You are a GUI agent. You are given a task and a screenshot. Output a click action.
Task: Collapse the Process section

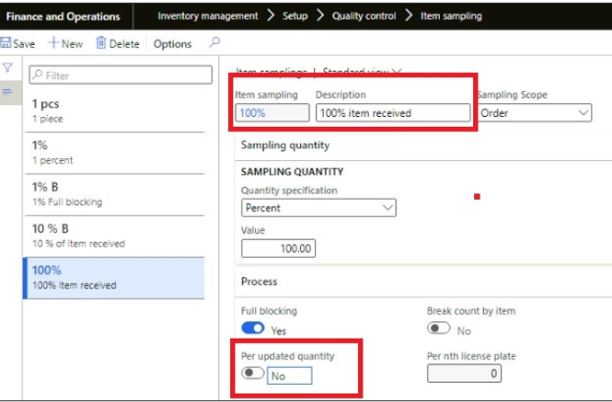[259, 281]
